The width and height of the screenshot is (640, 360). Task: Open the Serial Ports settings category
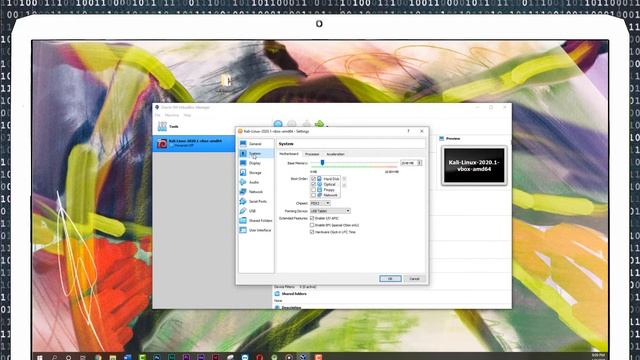pyautogui.click(x=256, y=201)
